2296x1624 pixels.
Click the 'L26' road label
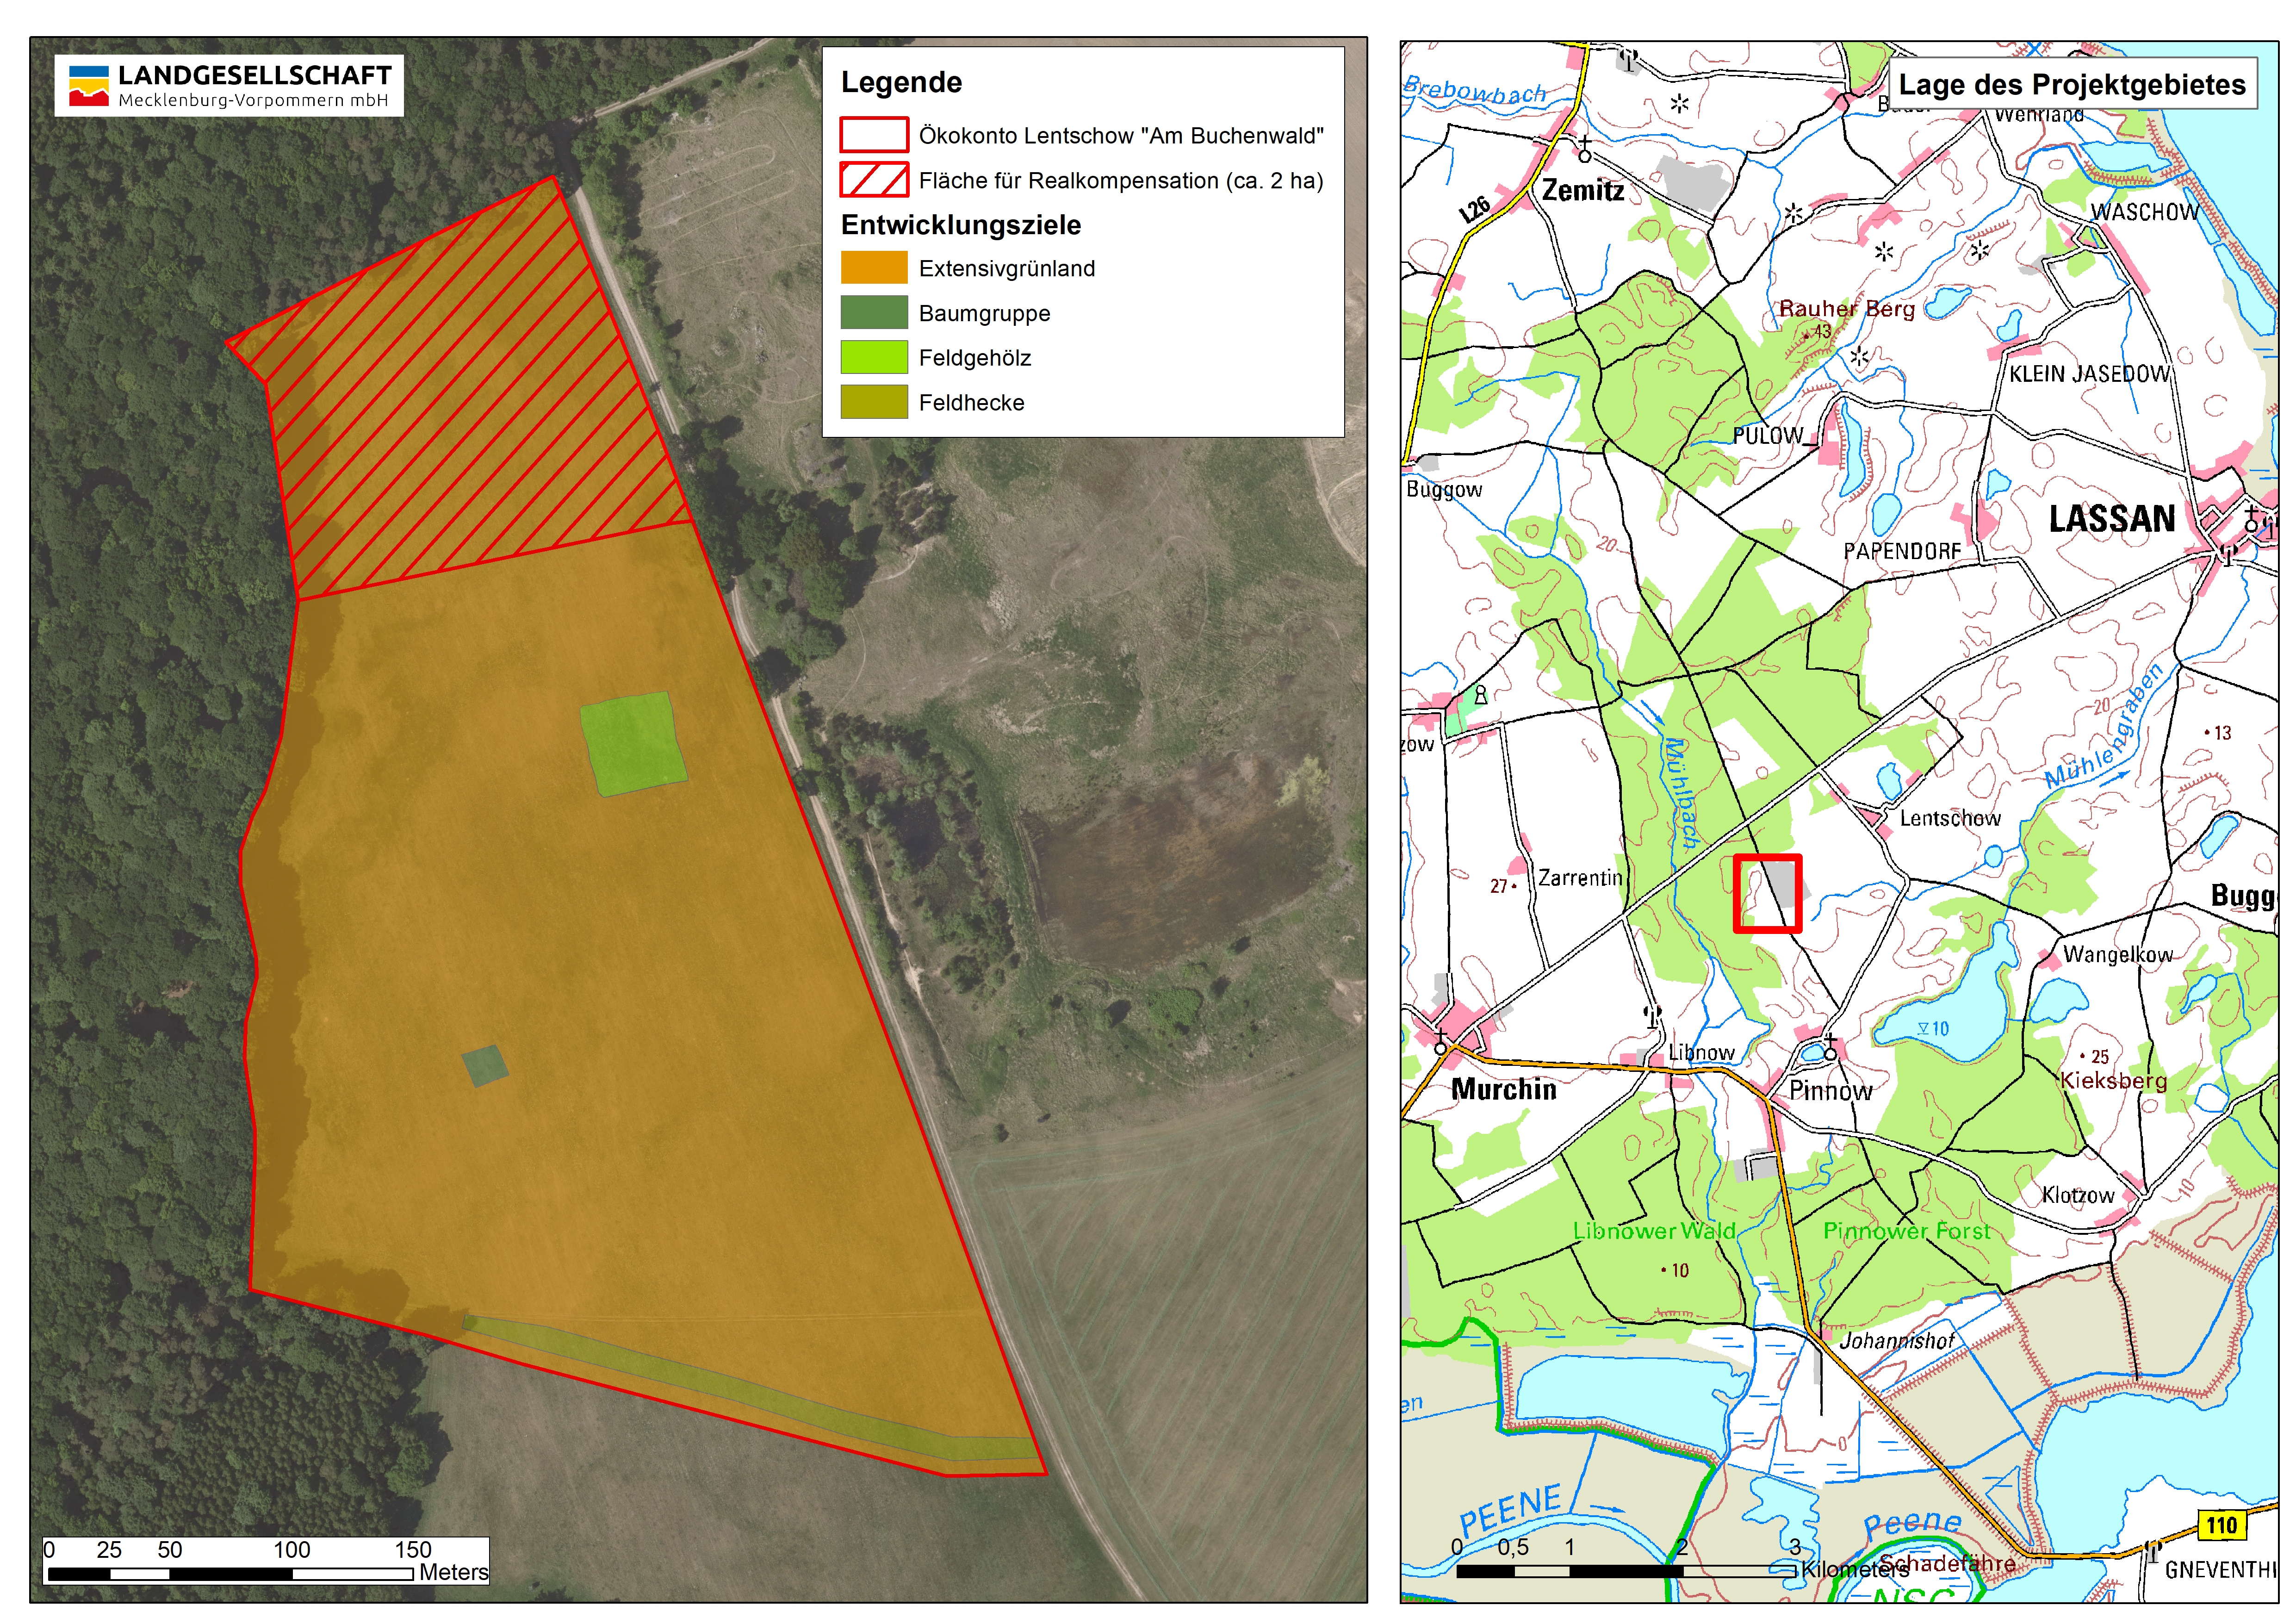click(x=1475, y=209)
